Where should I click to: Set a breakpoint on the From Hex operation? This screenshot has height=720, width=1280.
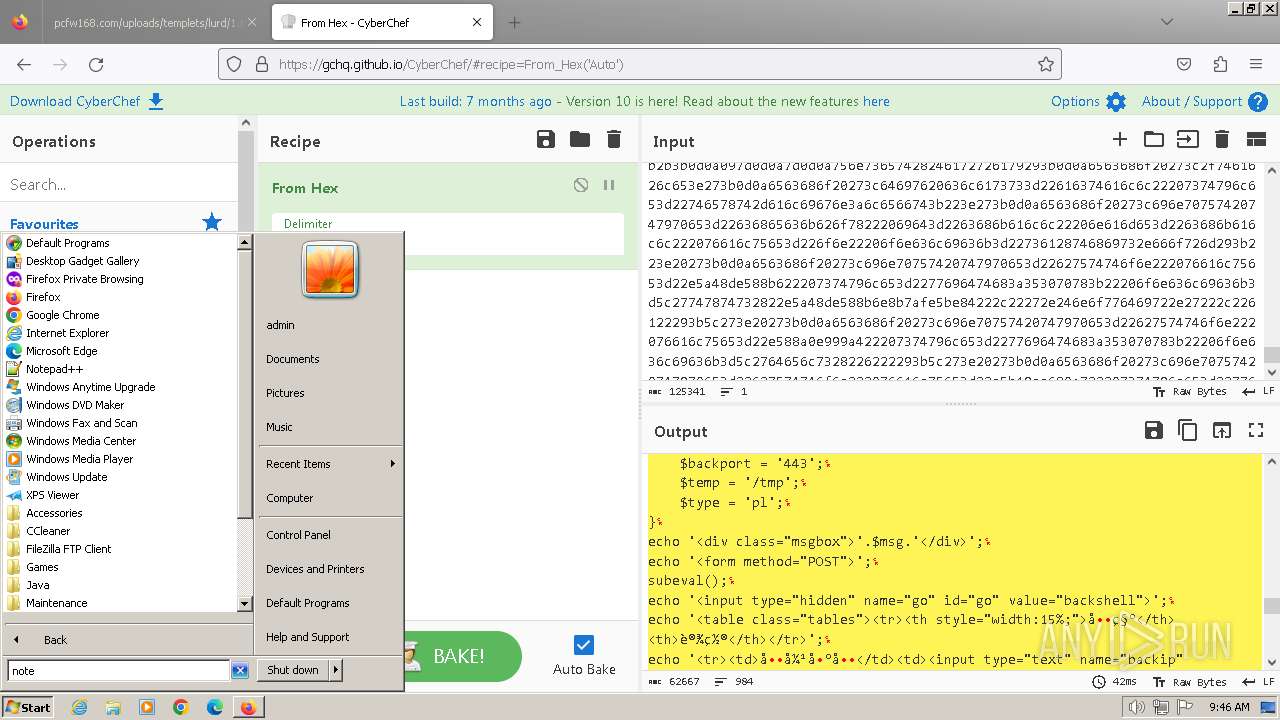[608, 186]
